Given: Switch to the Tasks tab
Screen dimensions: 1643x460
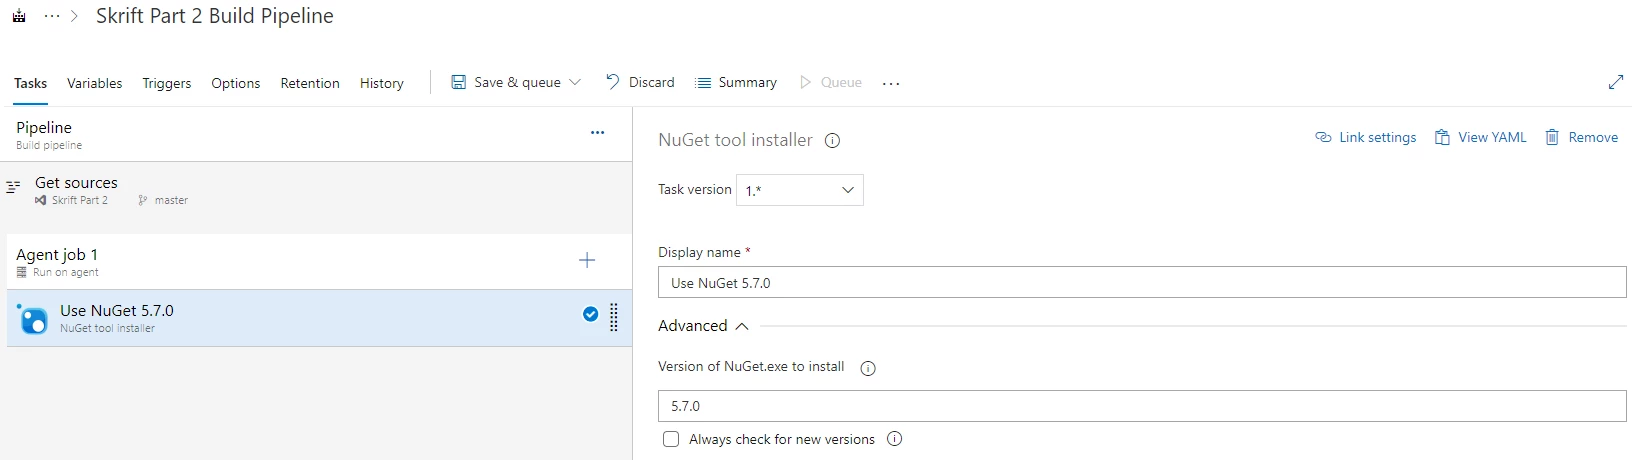Looking at the screenshot, I should (x=30, y=83).
